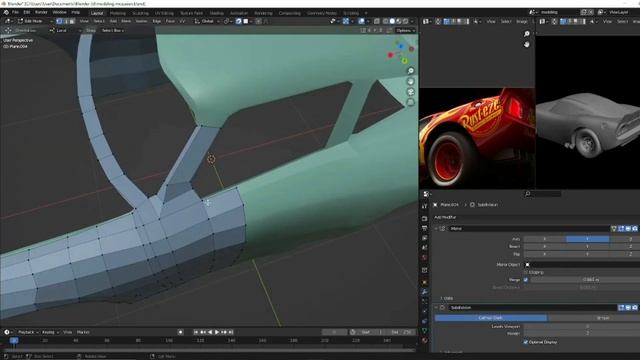Click the image editor pan hand icon
Viewport: 640px width, 360px height.
click(527, 44)
